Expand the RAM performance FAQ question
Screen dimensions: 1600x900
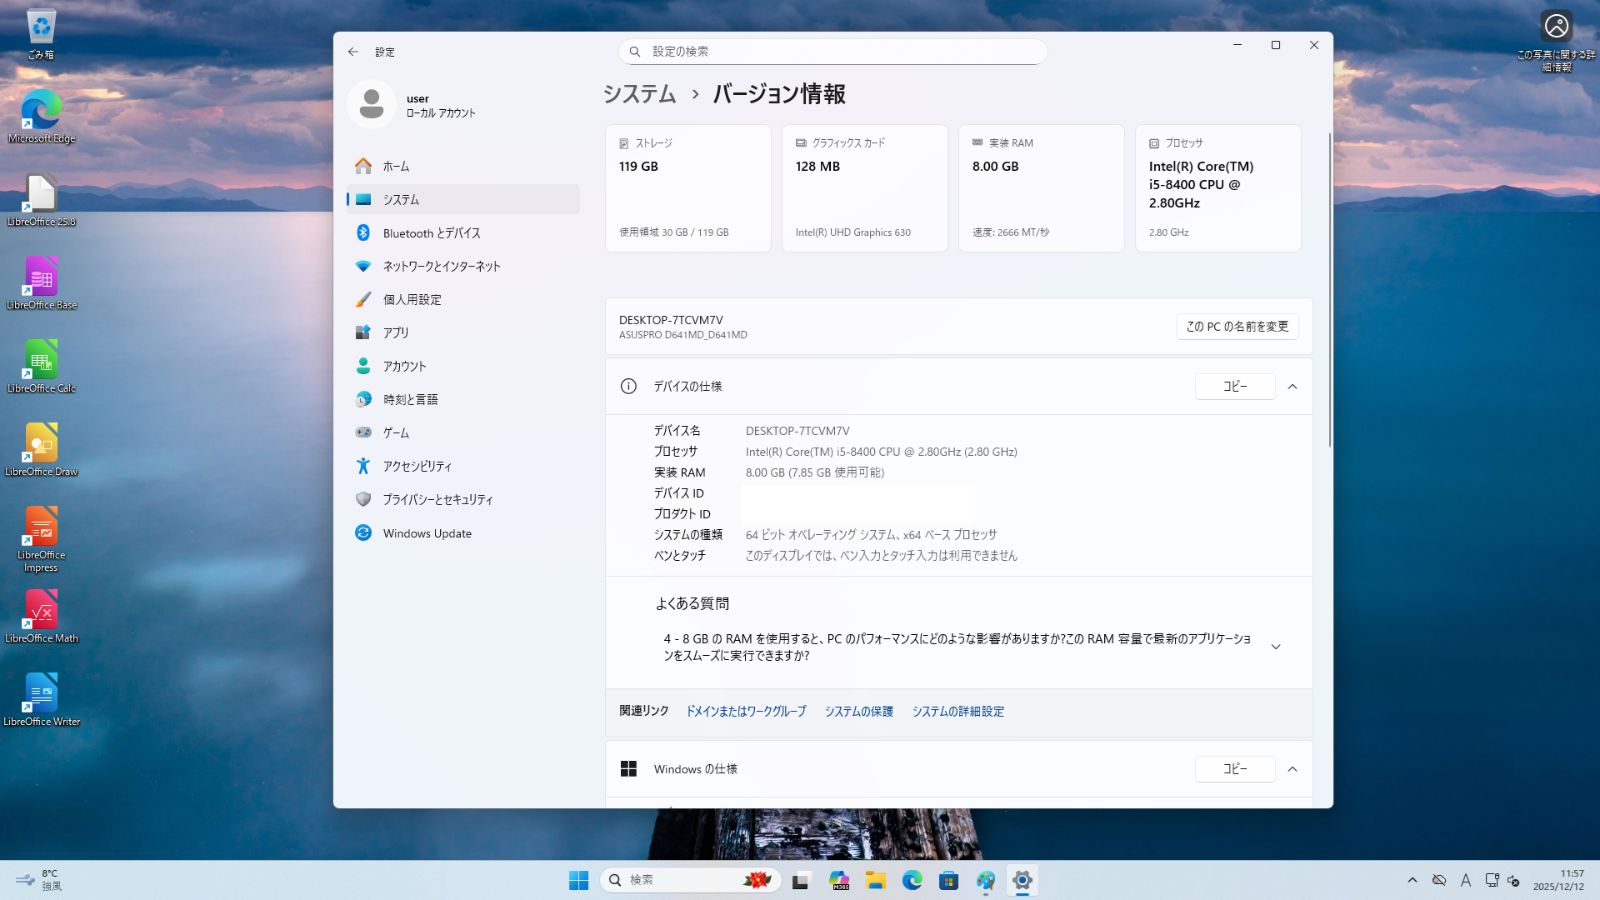1276,646
